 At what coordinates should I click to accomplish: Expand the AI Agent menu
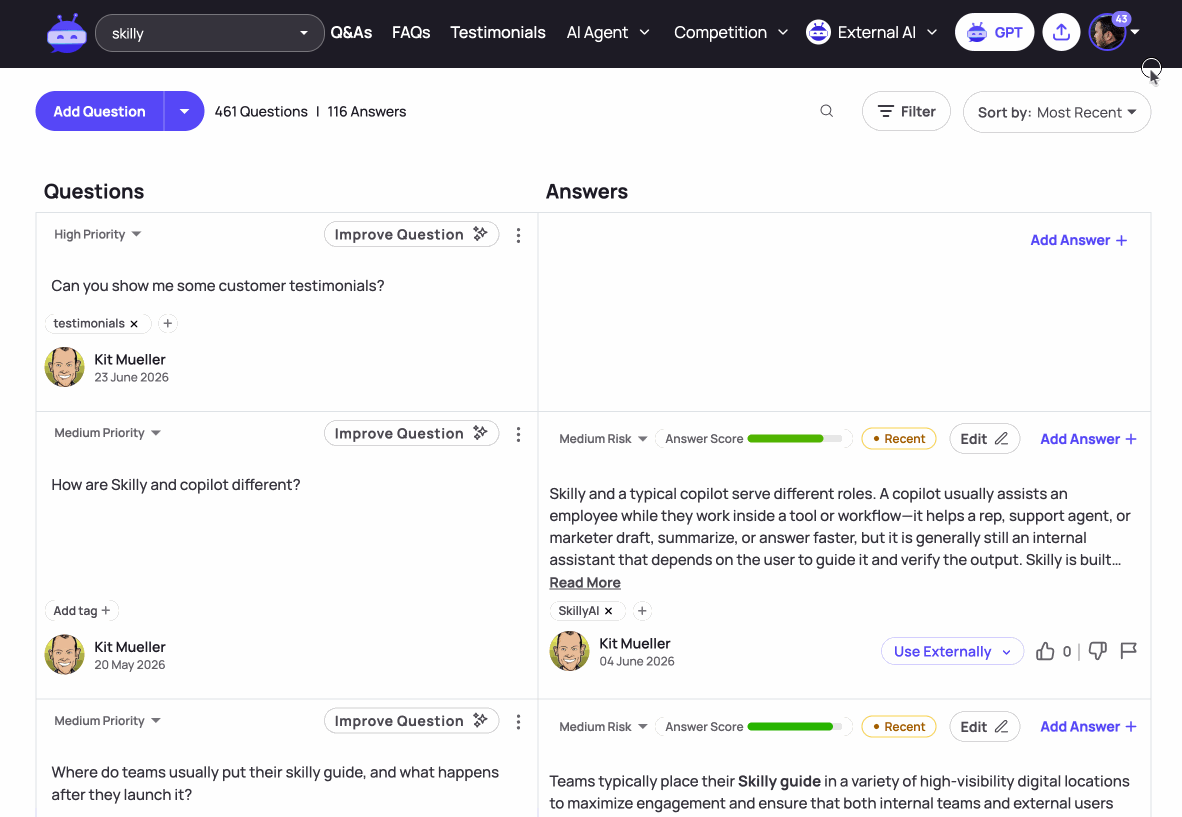click(608, 32)
